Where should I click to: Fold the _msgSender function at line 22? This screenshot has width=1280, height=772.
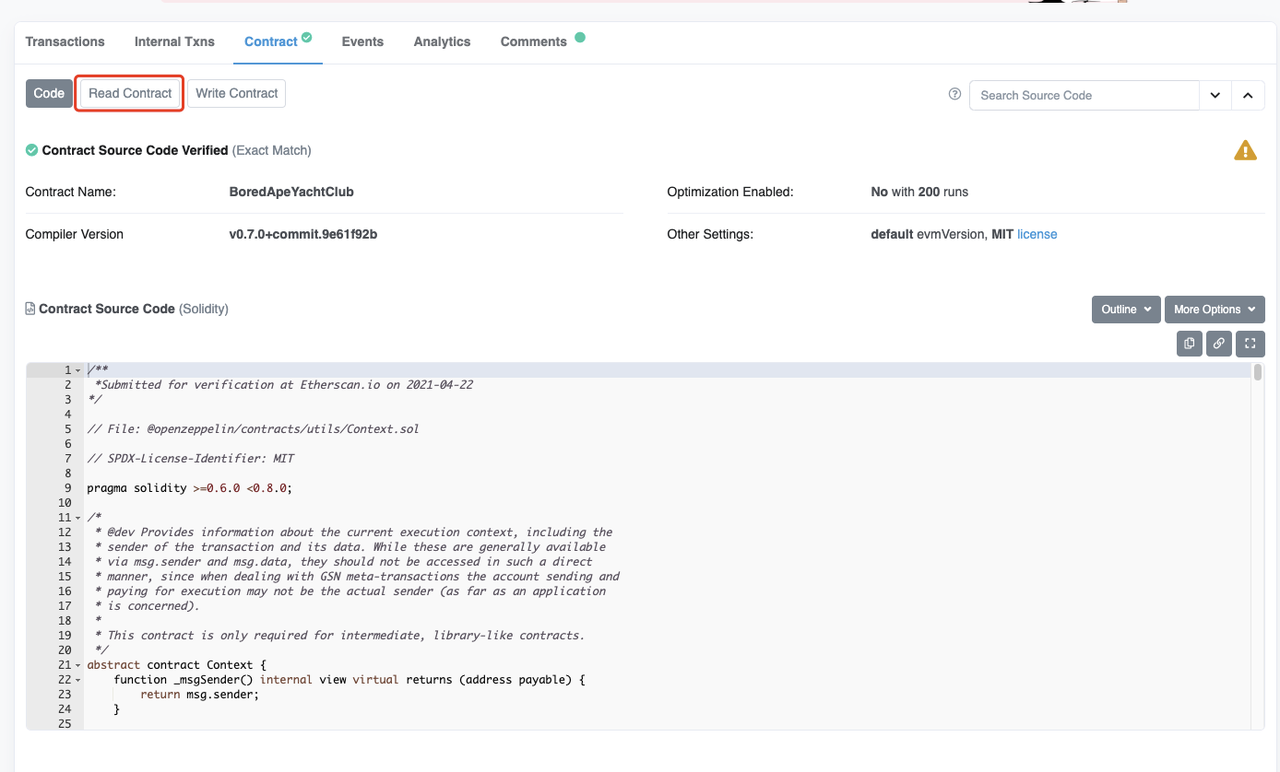coord(78,680)
